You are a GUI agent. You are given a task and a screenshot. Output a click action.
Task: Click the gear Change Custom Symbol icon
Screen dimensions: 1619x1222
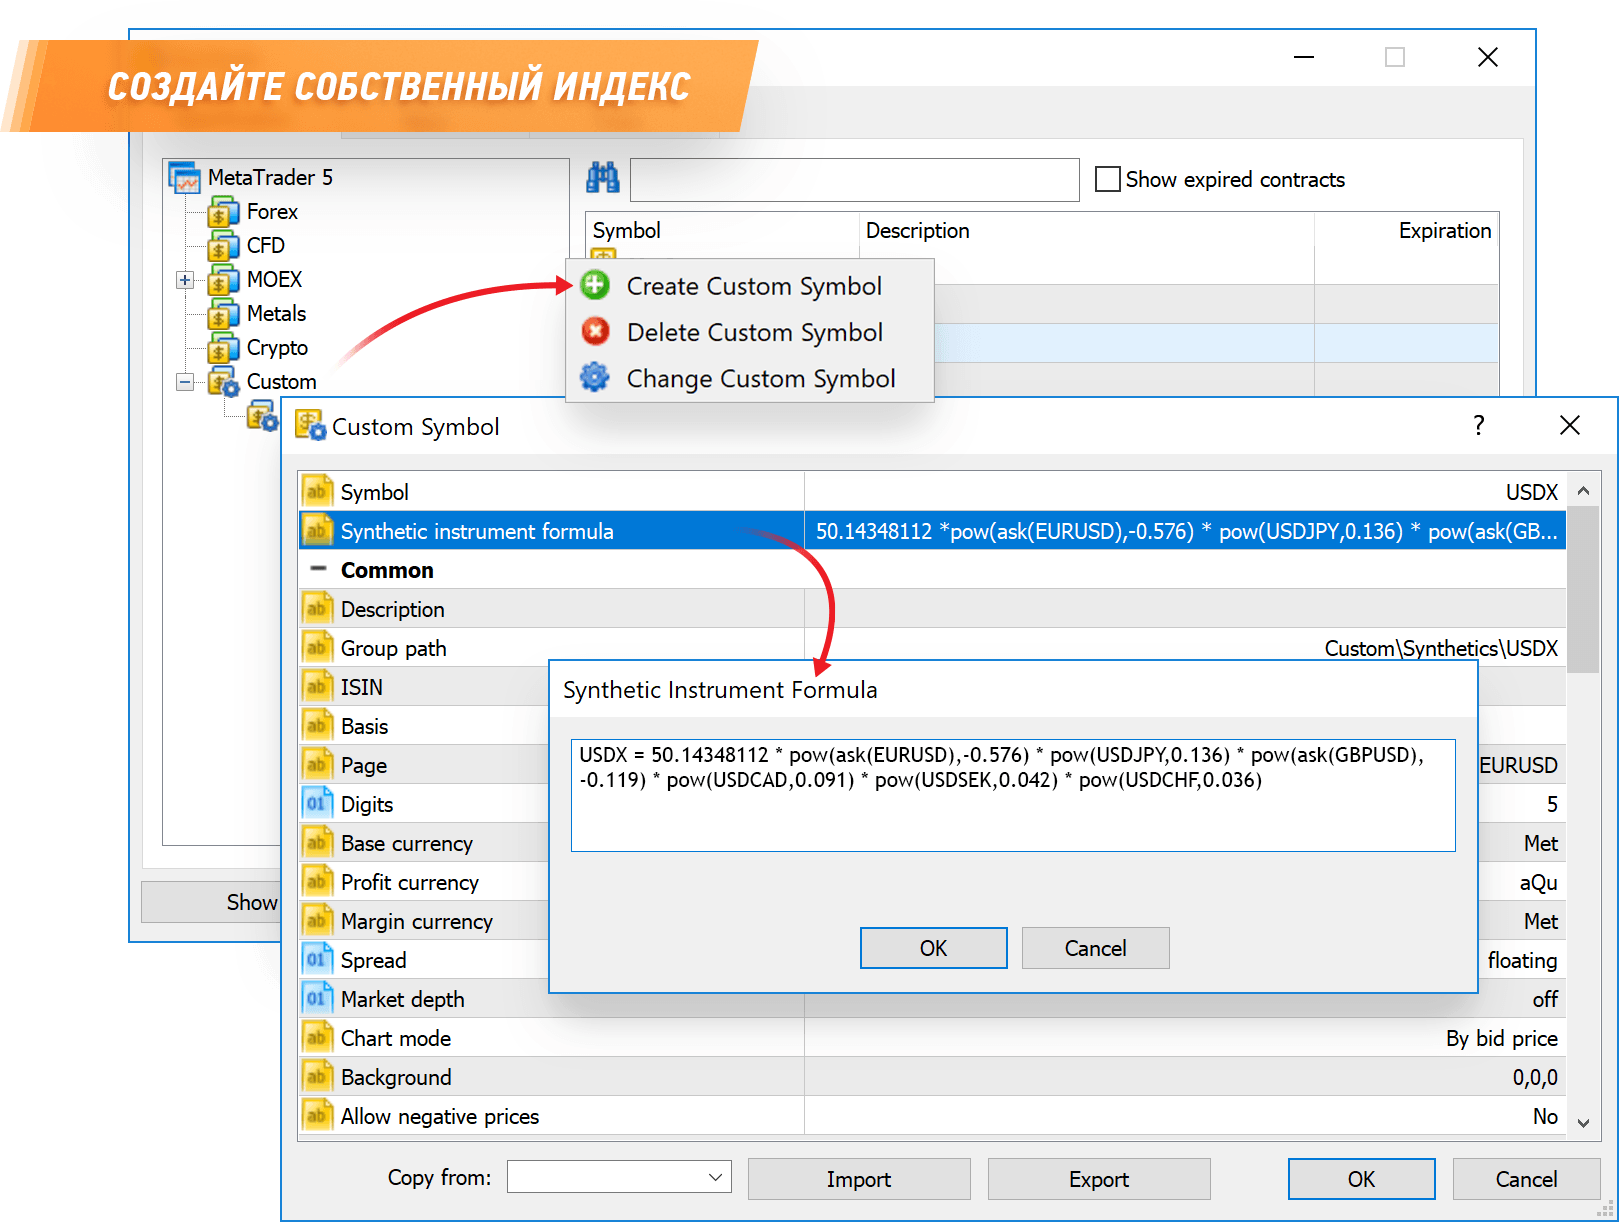tap(595, 377)
